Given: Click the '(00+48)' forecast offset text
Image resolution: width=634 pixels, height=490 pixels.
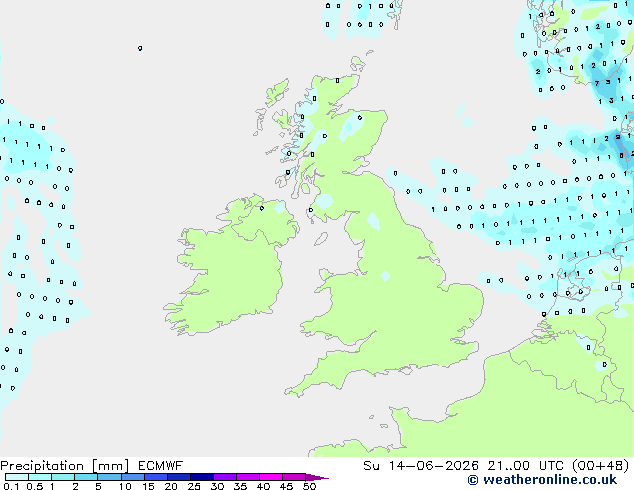Looking at the screenshot, I should (601, 466).
